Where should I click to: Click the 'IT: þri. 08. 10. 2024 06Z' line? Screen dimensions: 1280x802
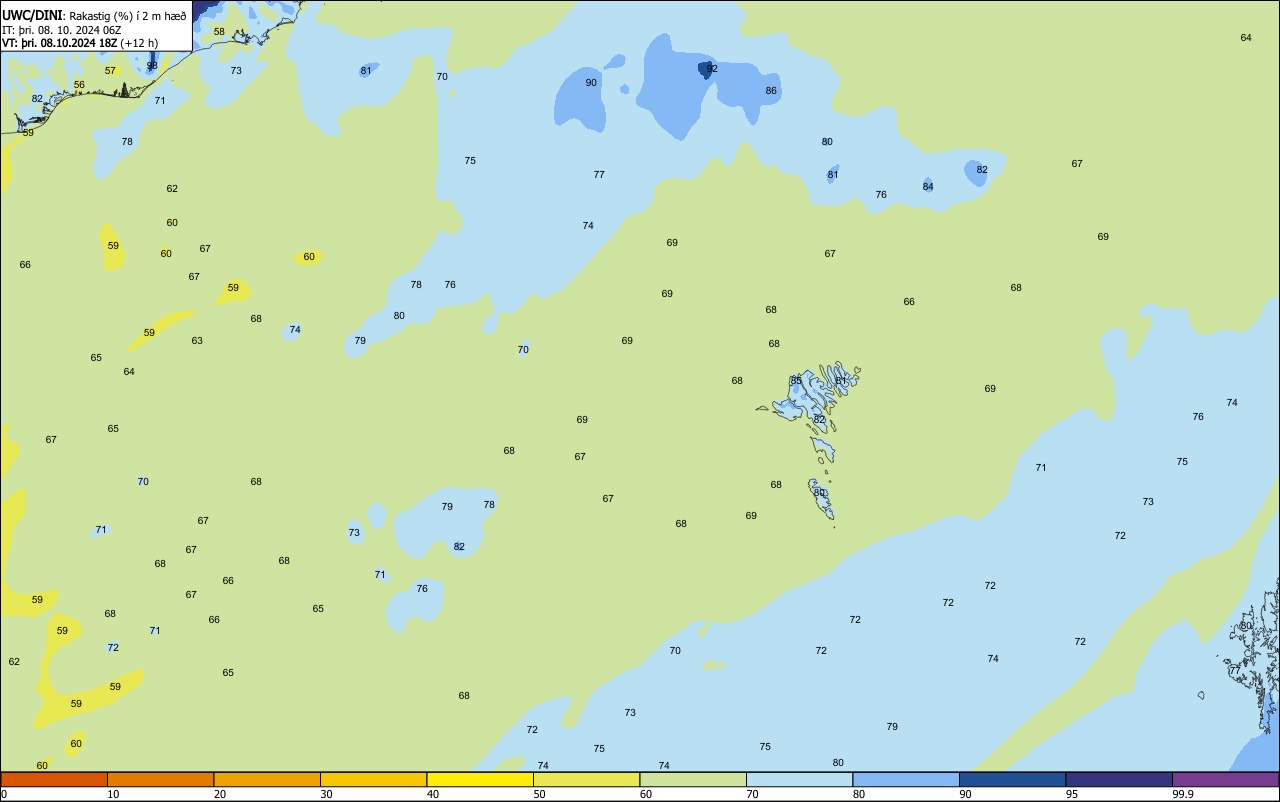(62, 30)
